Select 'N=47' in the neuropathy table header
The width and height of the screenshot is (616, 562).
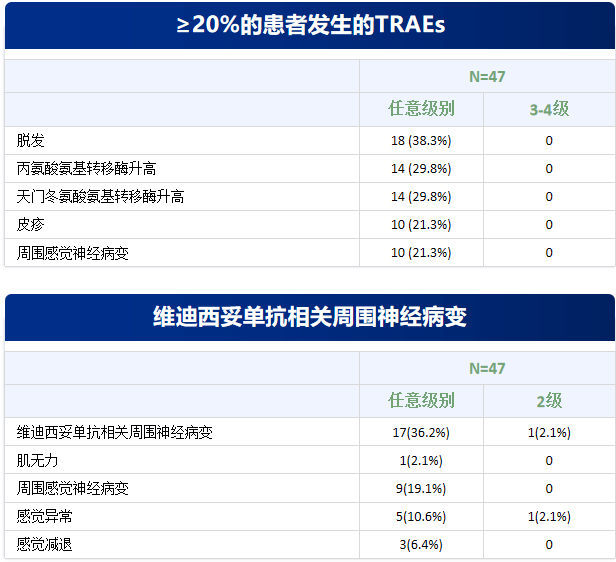pyautogui.click(x=487, y=368)
